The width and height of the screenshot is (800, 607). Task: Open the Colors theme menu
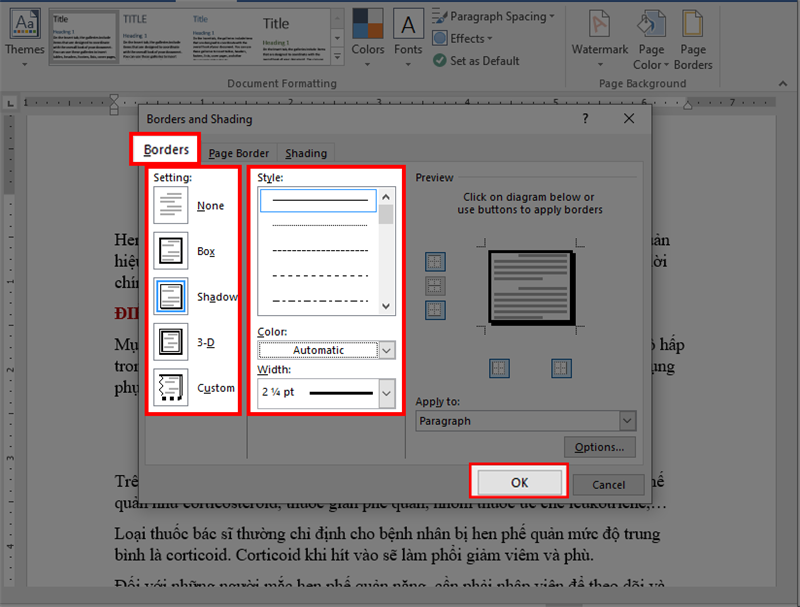367,38
